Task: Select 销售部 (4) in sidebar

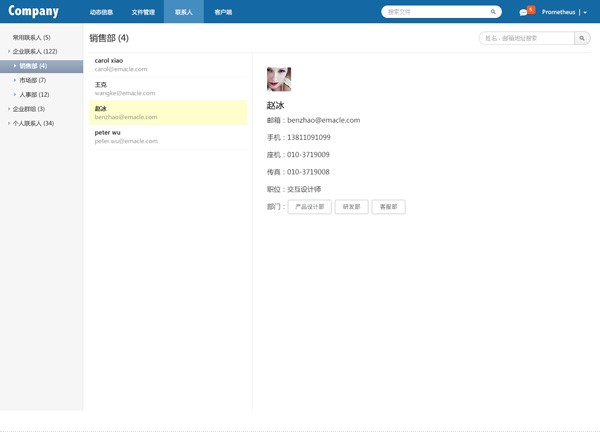Action: 41,66
